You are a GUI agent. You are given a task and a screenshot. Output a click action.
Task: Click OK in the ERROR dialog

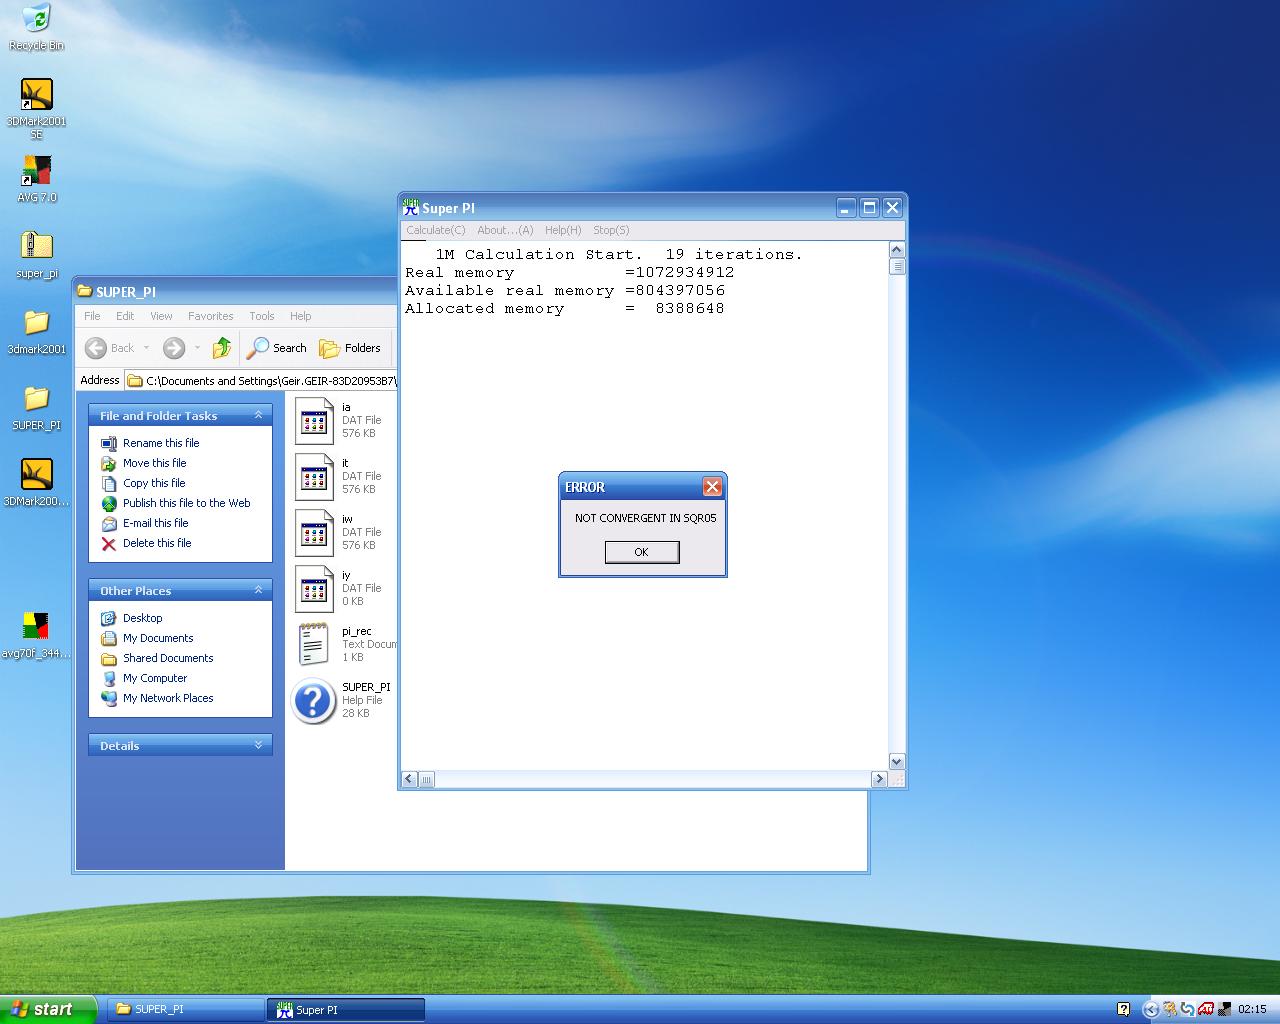[642, 552]
